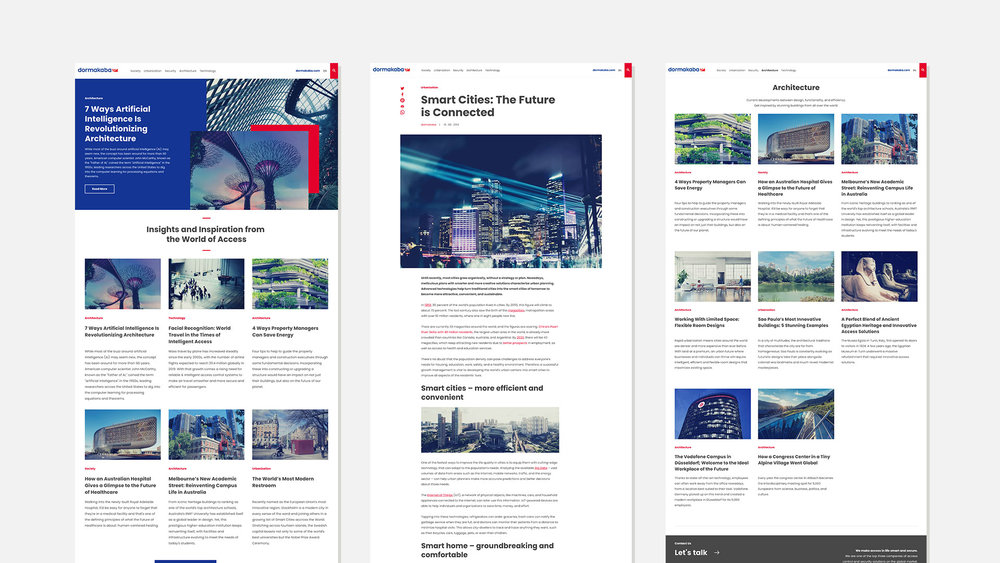Select Technology on the Architecture category page nav
The height and width of the screenshot is (563, 1000).
click(x=789, y=70)
